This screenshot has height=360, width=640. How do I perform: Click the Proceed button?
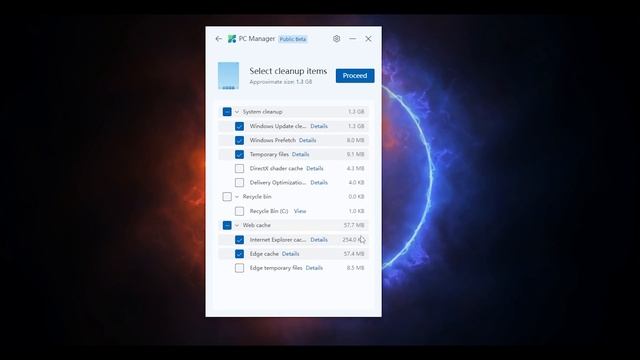point(355,76)
